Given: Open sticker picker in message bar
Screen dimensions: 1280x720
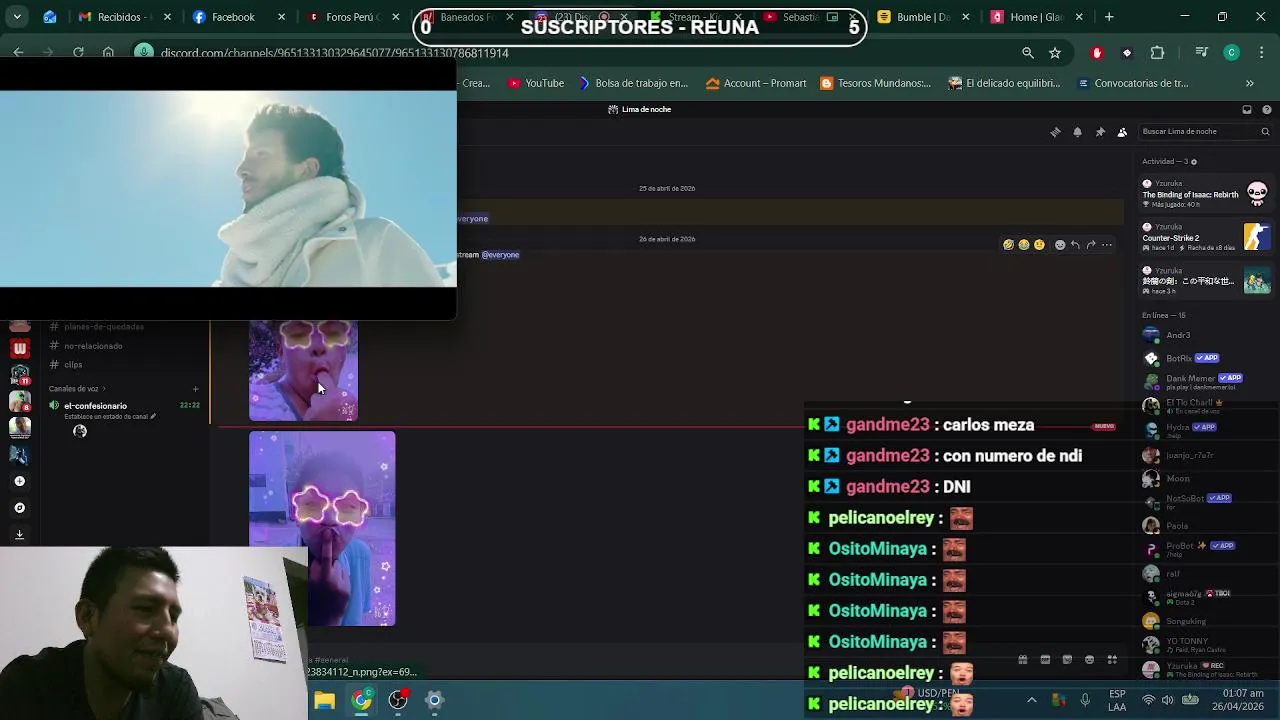Looking at the screenshot, I should pyautogui.click(x=1067, y=660).
